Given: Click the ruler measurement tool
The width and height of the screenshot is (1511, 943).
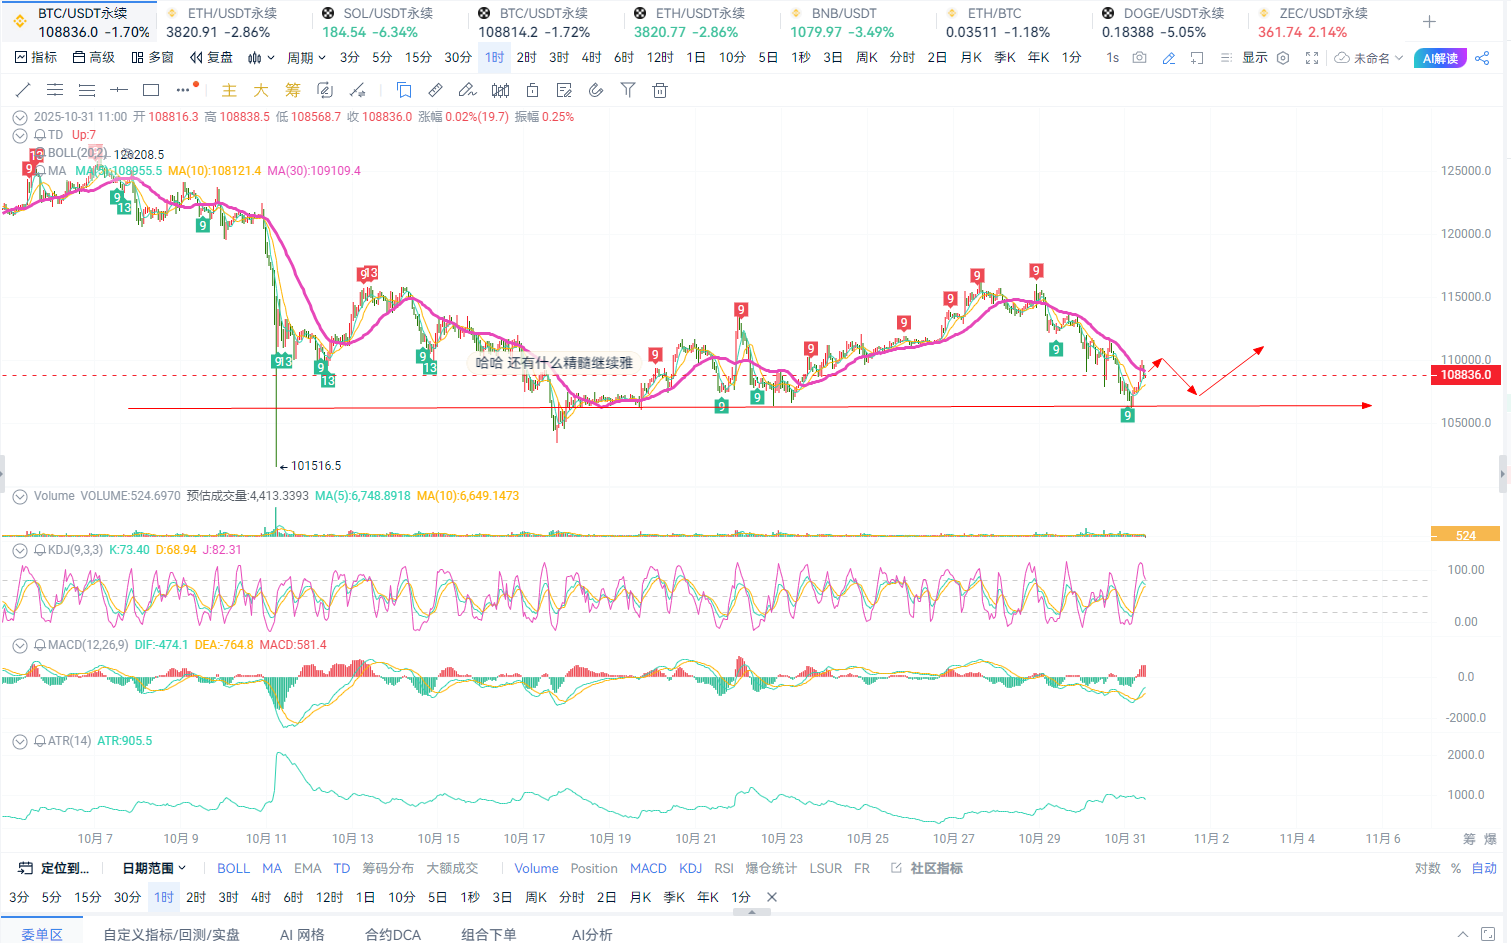Looking at the screenshot, I should coord(435,90).
